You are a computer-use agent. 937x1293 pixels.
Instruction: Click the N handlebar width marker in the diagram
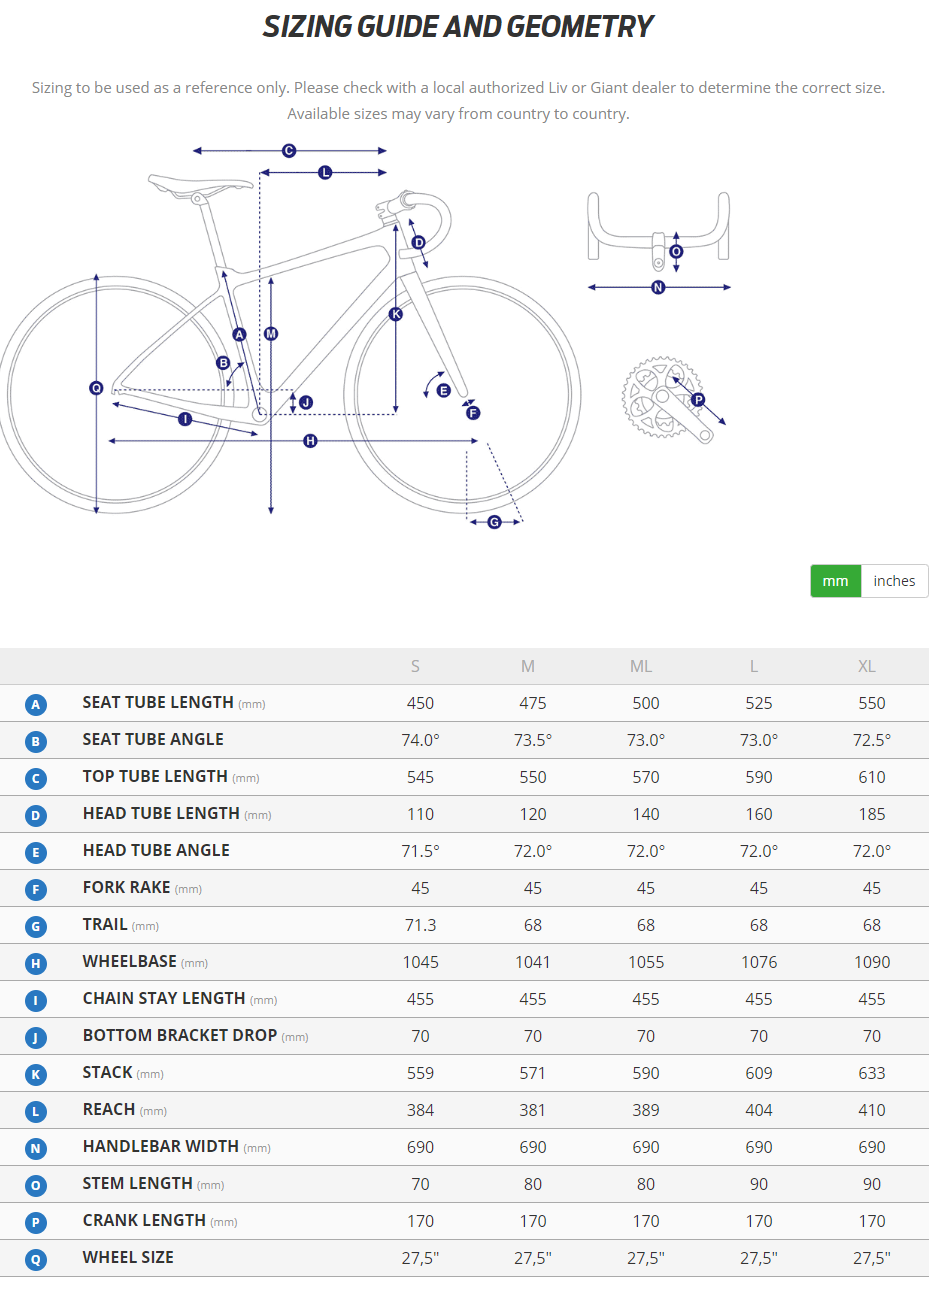(658, 288)
